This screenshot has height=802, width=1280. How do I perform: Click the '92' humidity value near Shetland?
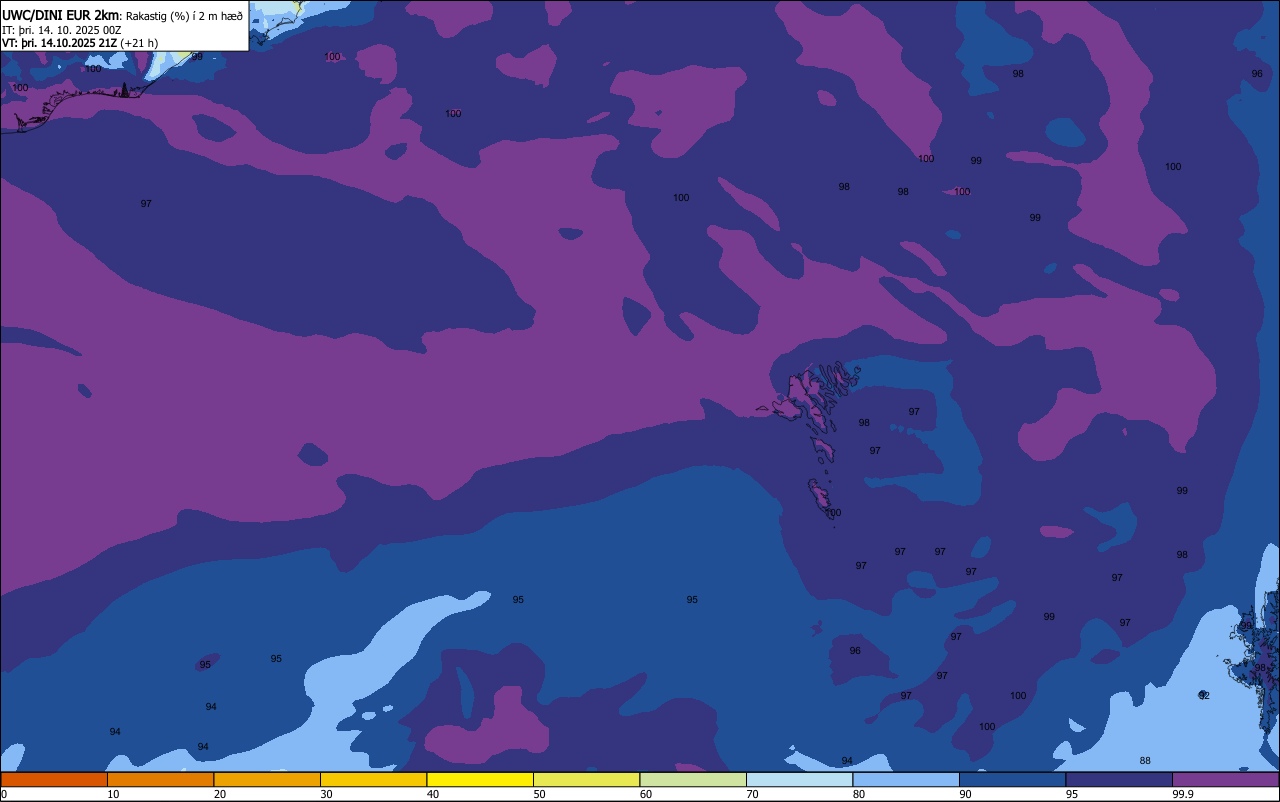pyautogui.click(x=1204, y=695)
